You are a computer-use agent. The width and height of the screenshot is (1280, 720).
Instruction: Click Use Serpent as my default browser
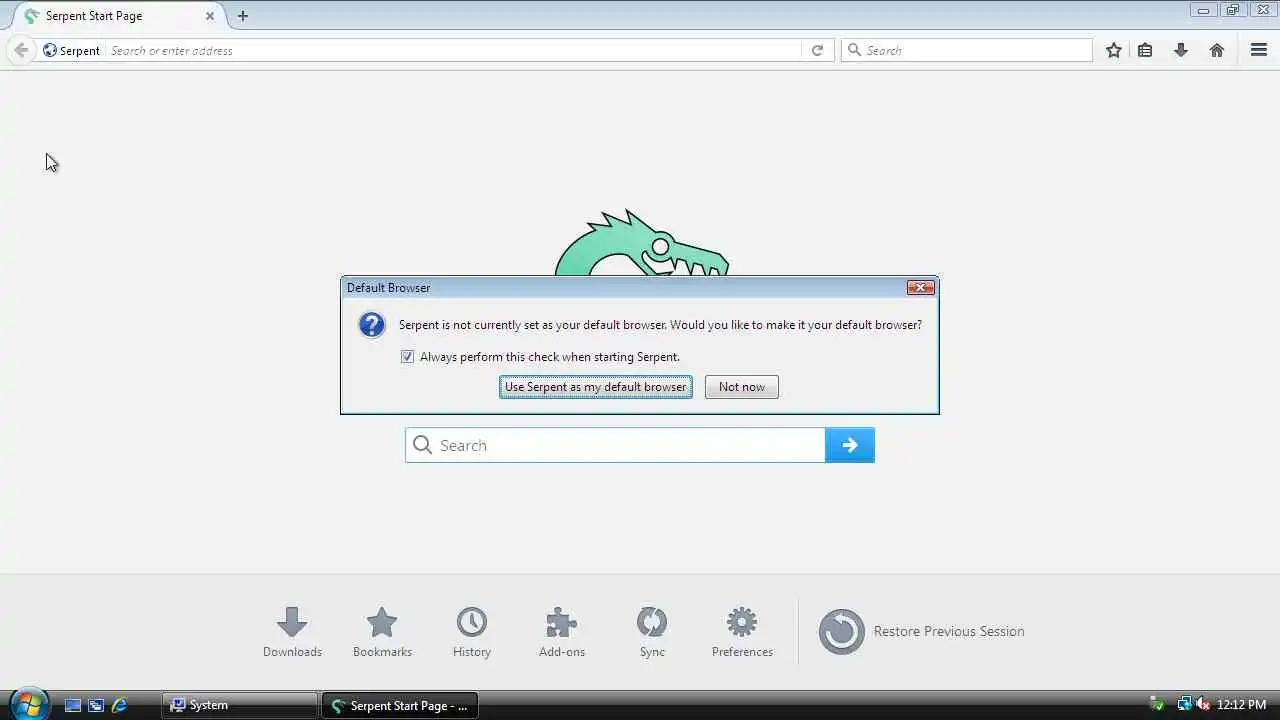[596, 387]
